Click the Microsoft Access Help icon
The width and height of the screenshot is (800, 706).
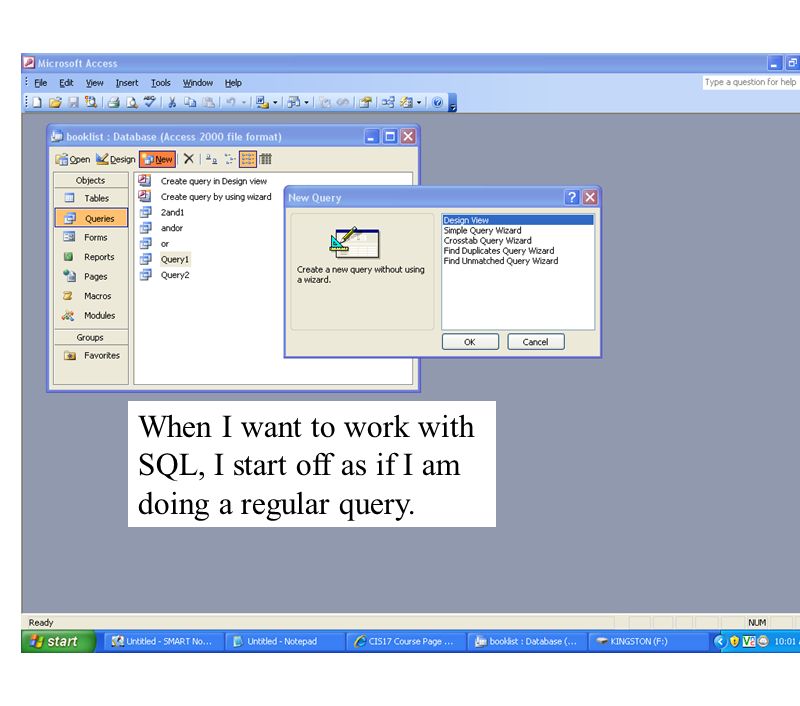point(437,103)
